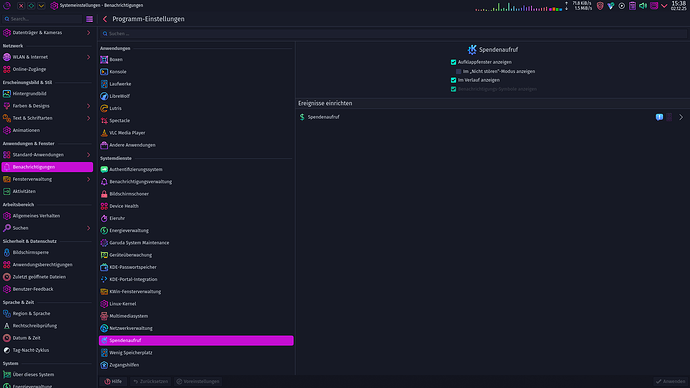Select Bildschirmschoner in system services
Image resolution: width=690 pixels, height=388 pixels.
pos(196,194)
